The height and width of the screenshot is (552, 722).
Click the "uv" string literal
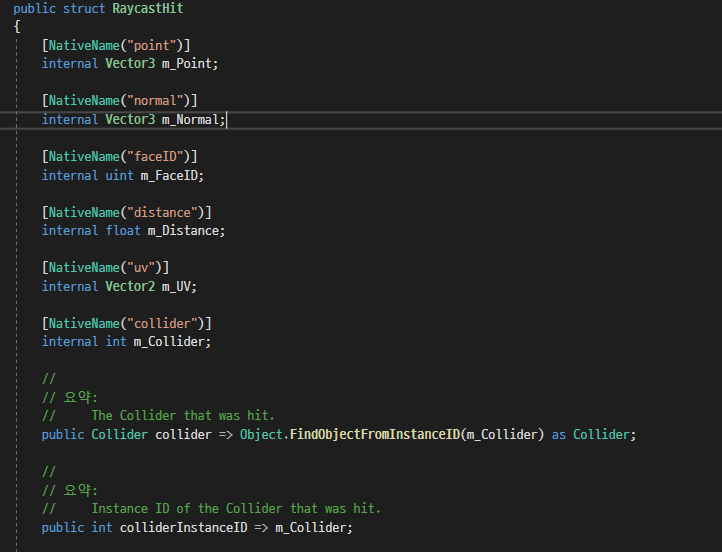141,267
